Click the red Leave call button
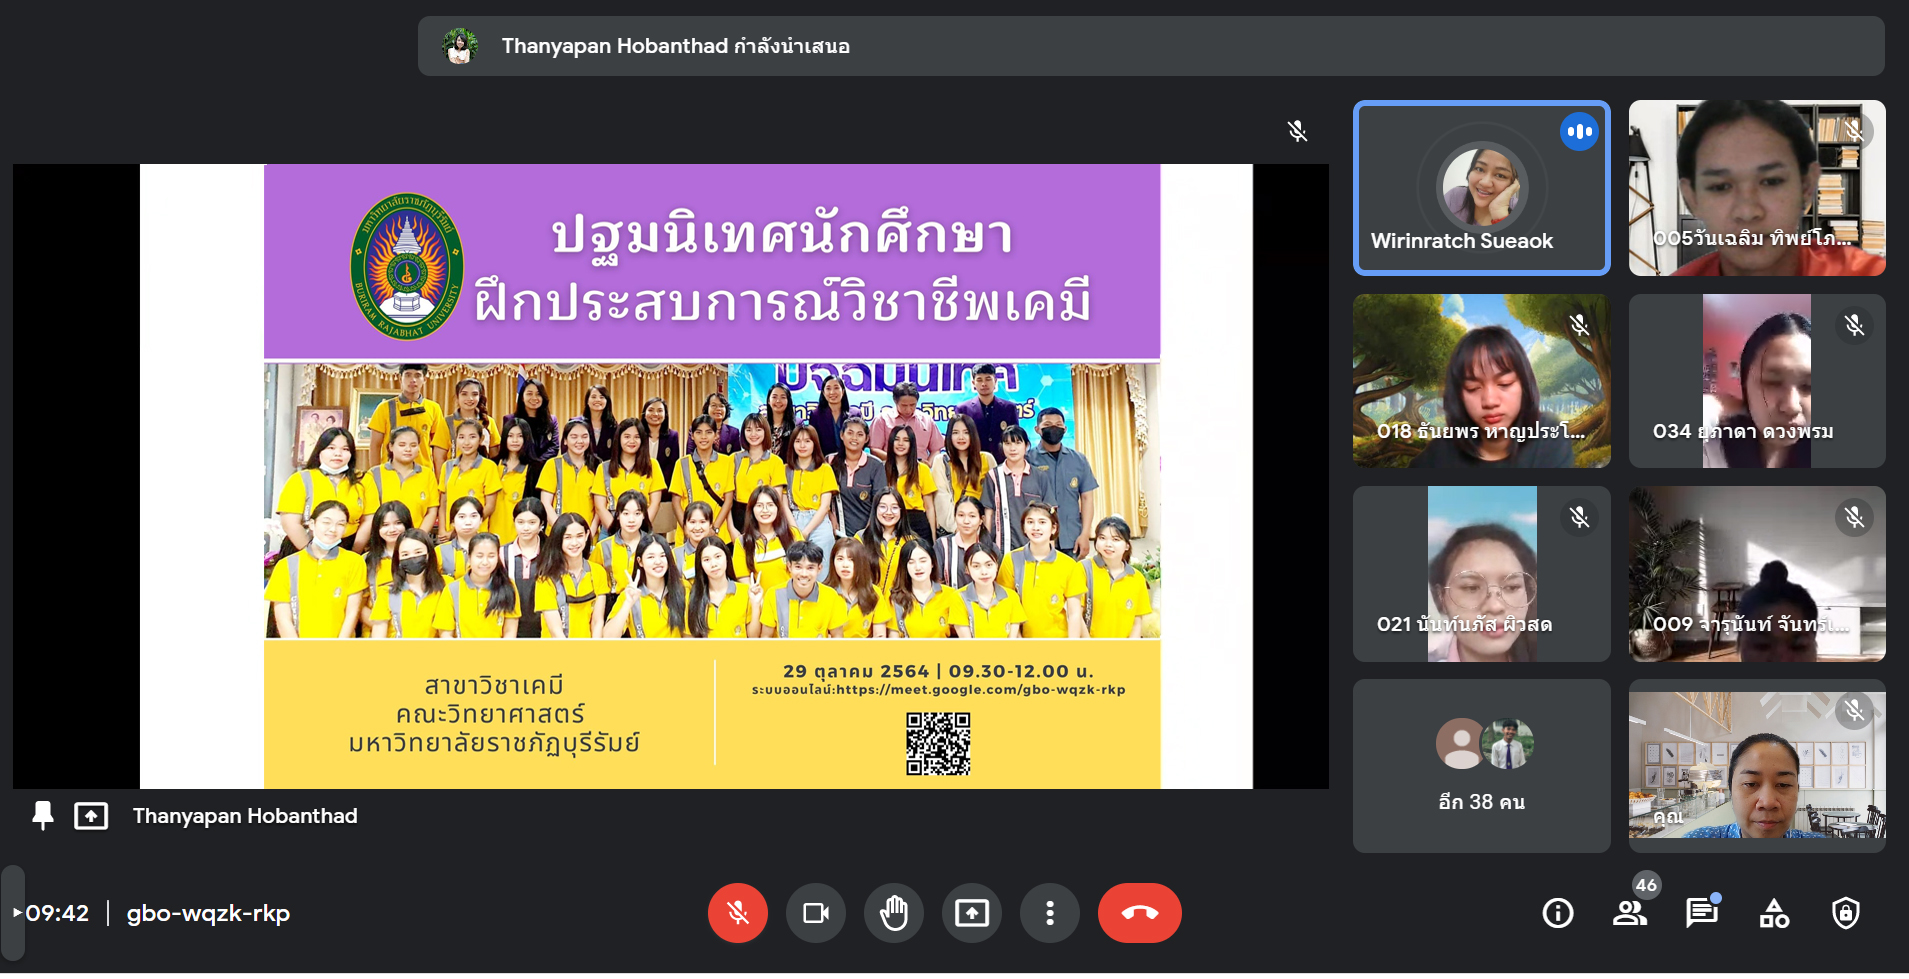This screenshot has width=1909, height=979. 1140,913
